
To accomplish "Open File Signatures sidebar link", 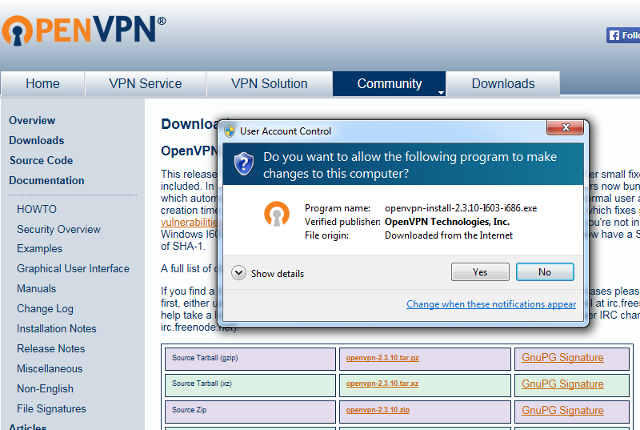I will point(51,409).
